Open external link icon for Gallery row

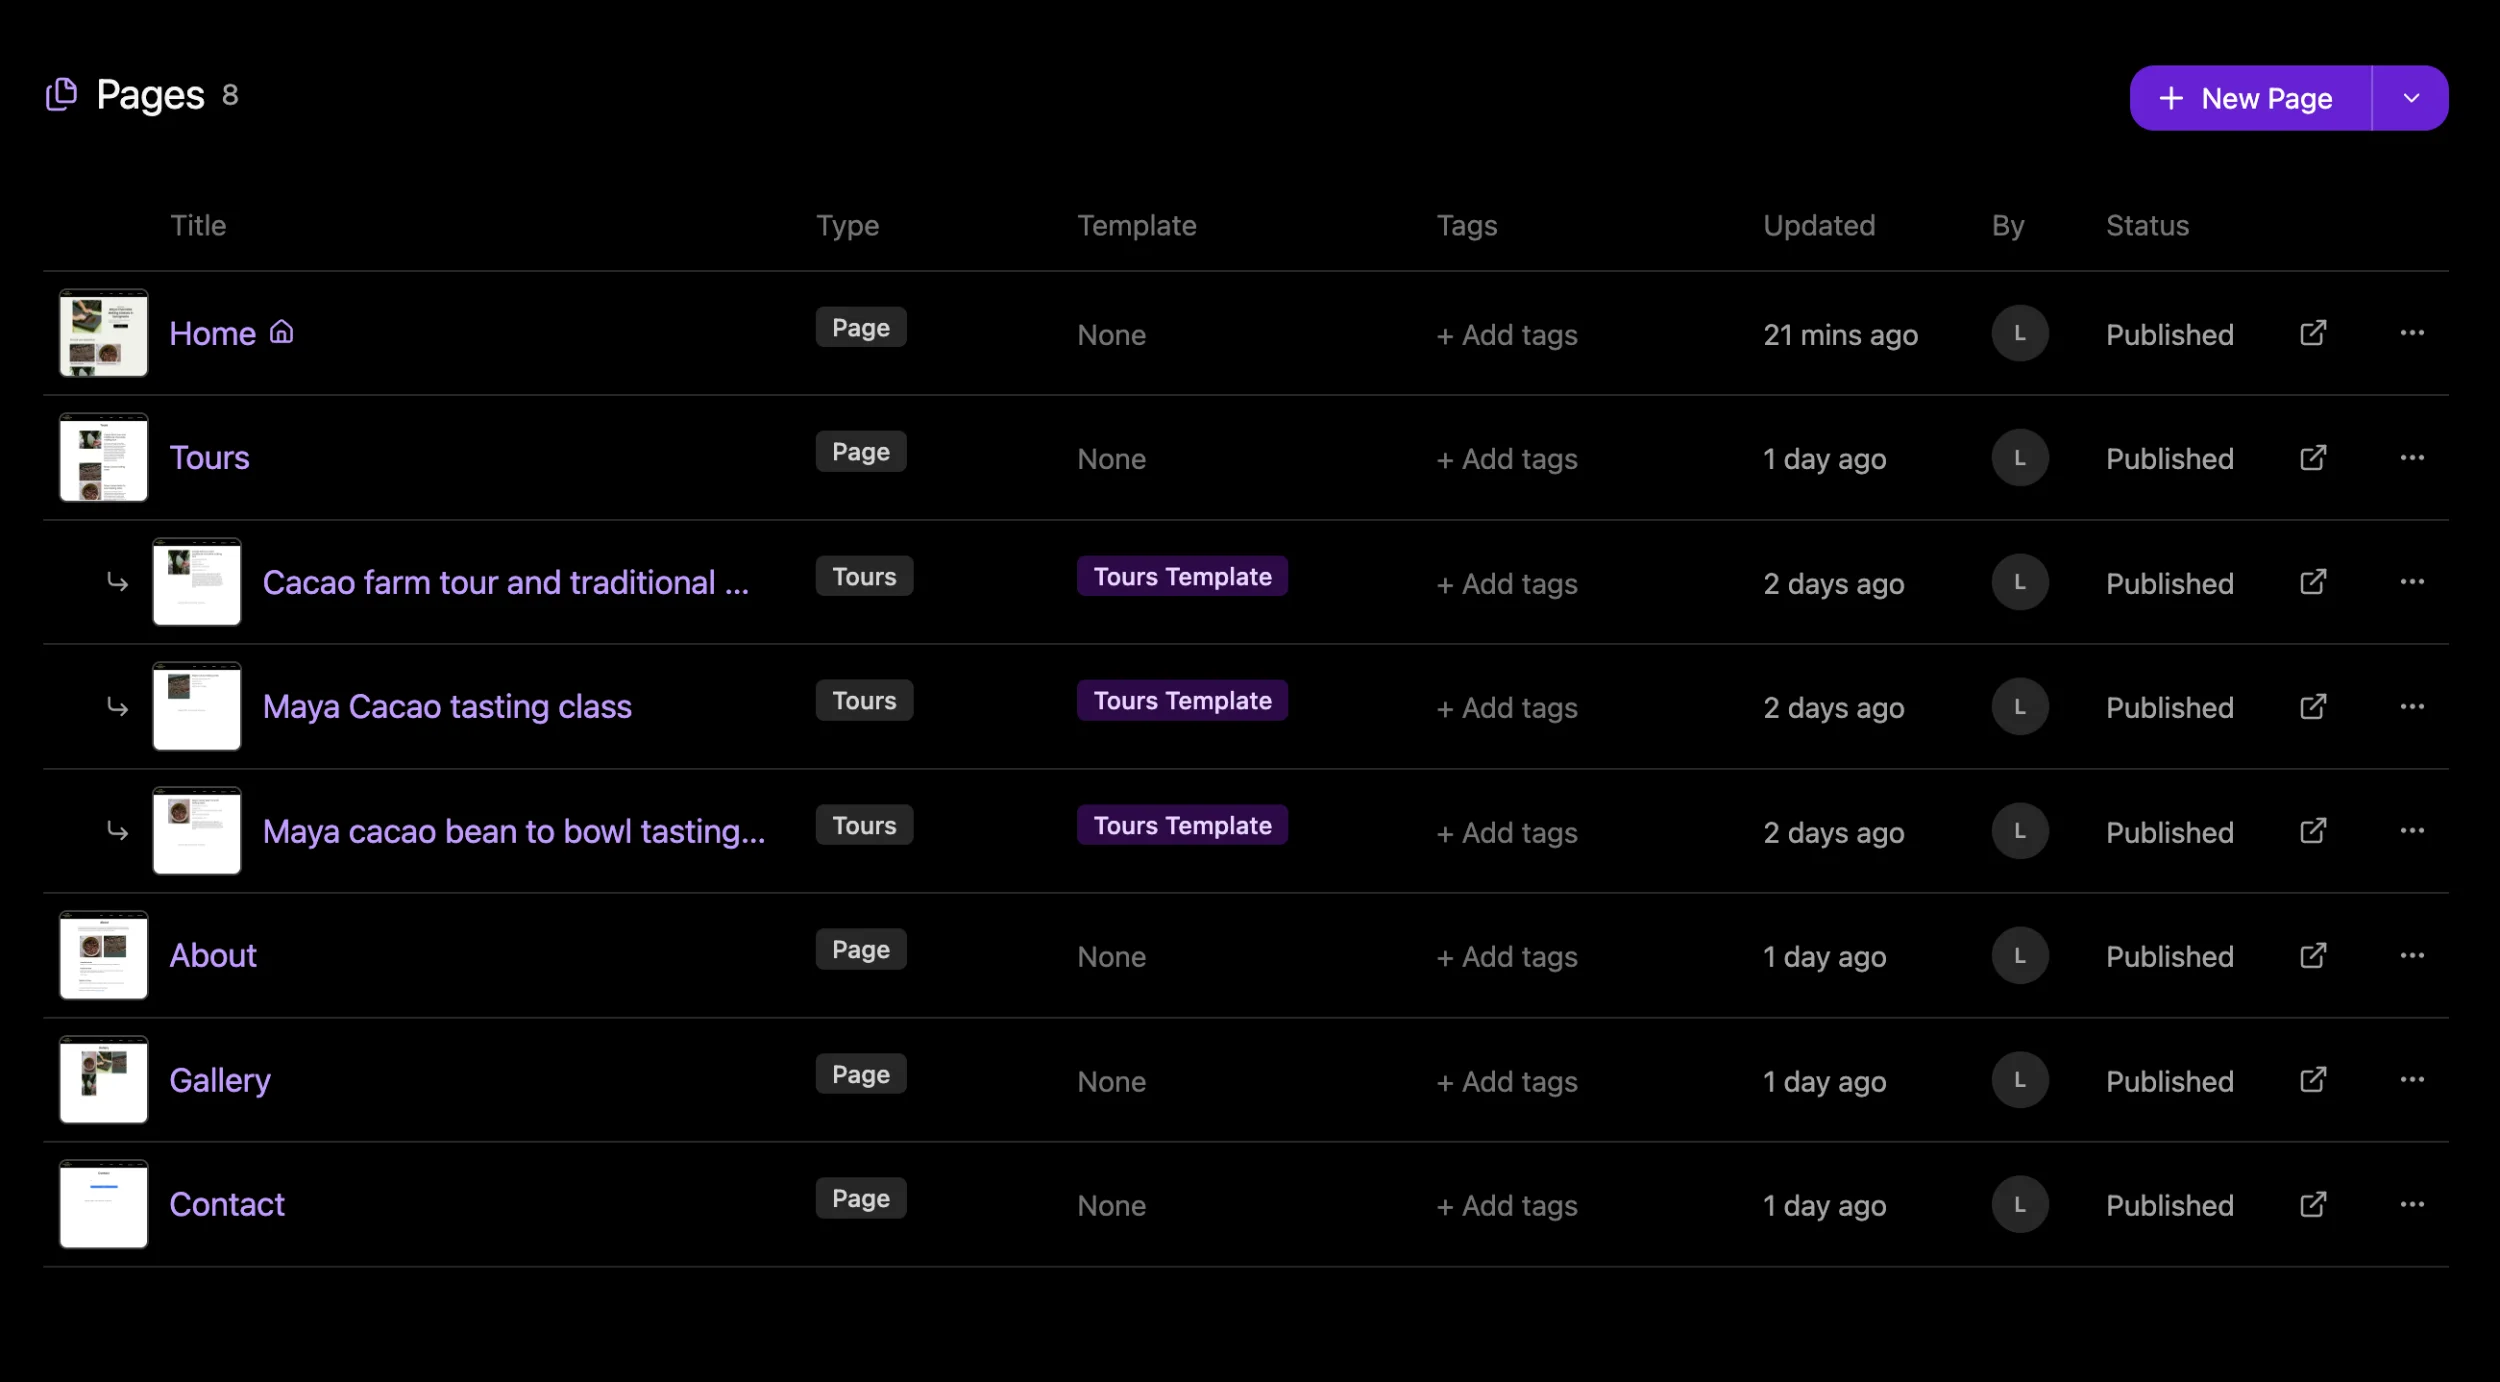click(x=2313, y=1080)
